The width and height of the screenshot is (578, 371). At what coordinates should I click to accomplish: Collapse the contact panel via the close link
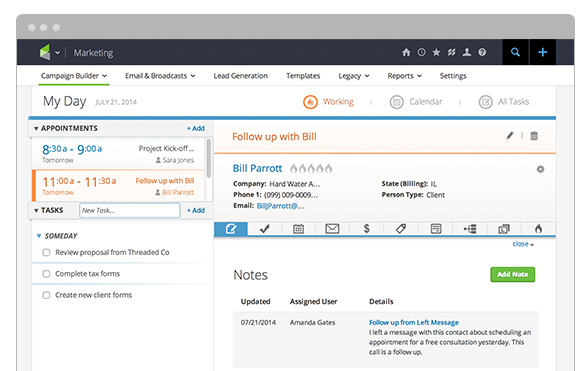click(523, 244)
